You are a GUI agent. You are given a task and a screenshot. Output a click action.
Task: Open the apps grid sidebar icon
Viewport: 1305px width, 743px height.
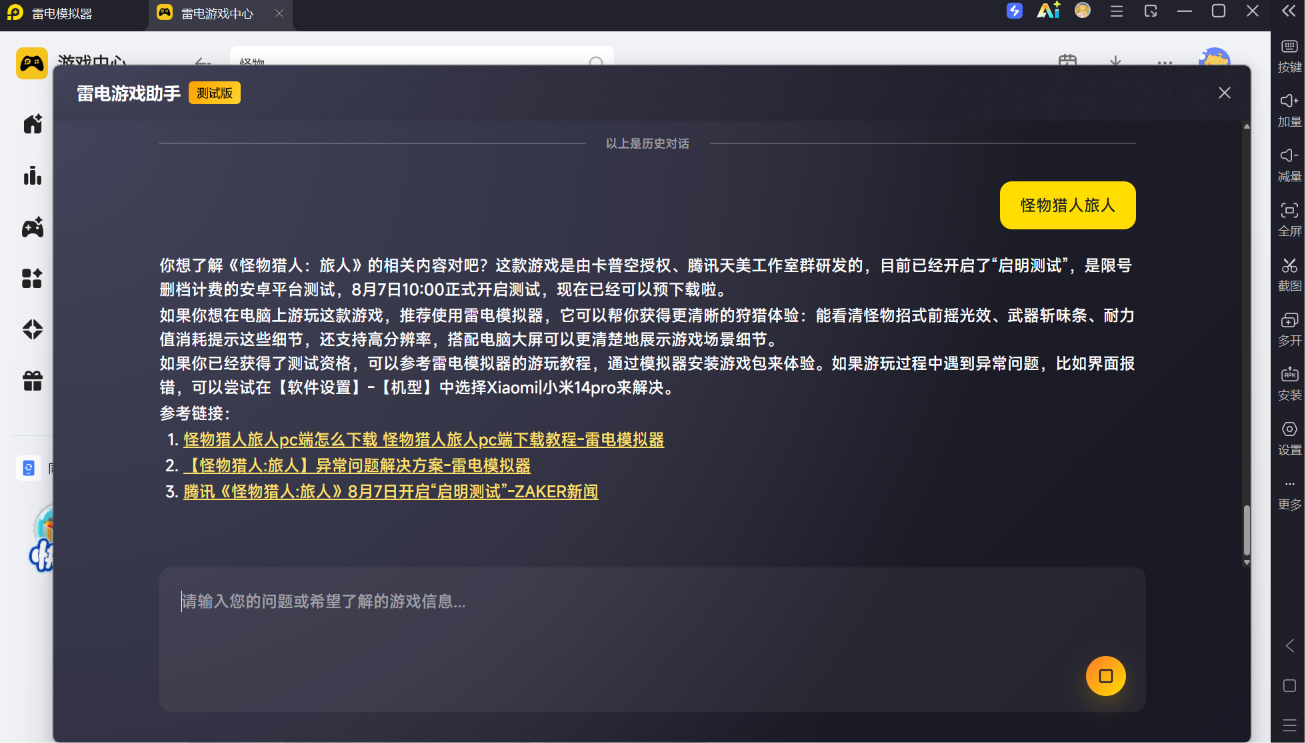(x=33, y=278)
